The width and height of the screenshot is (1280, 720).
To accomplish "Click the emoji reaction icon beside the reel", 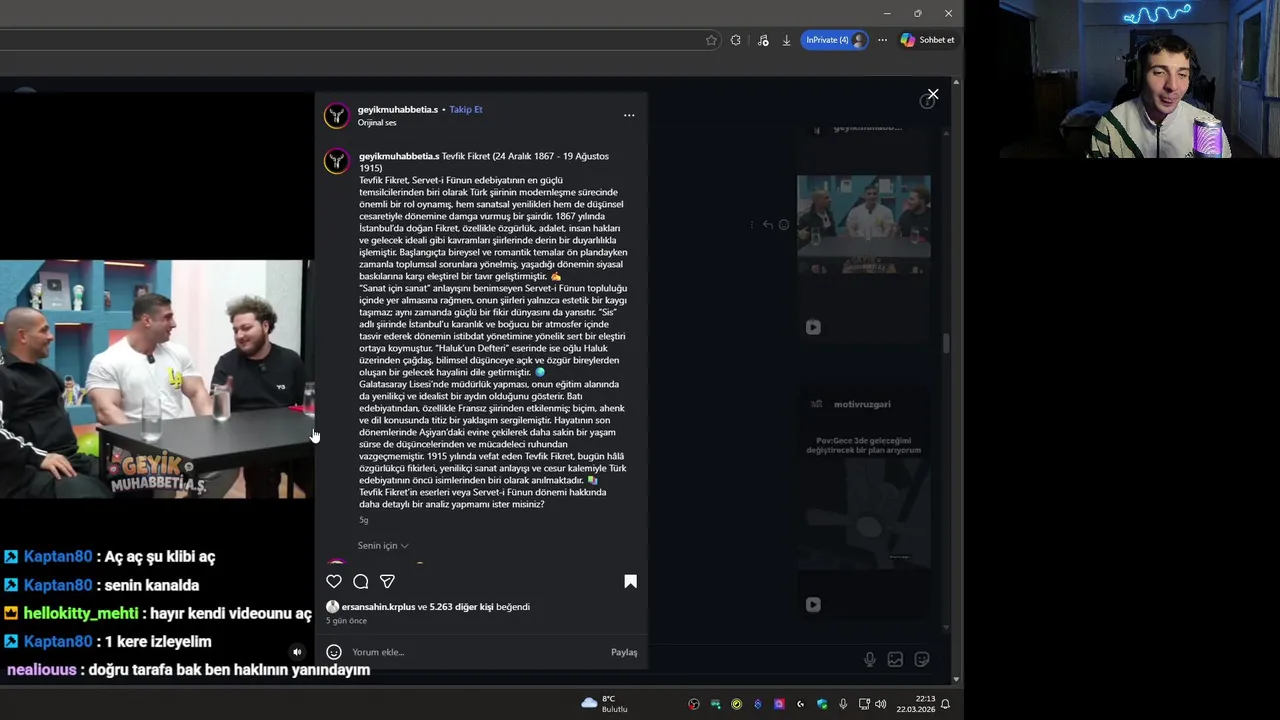I will [784, 225].
